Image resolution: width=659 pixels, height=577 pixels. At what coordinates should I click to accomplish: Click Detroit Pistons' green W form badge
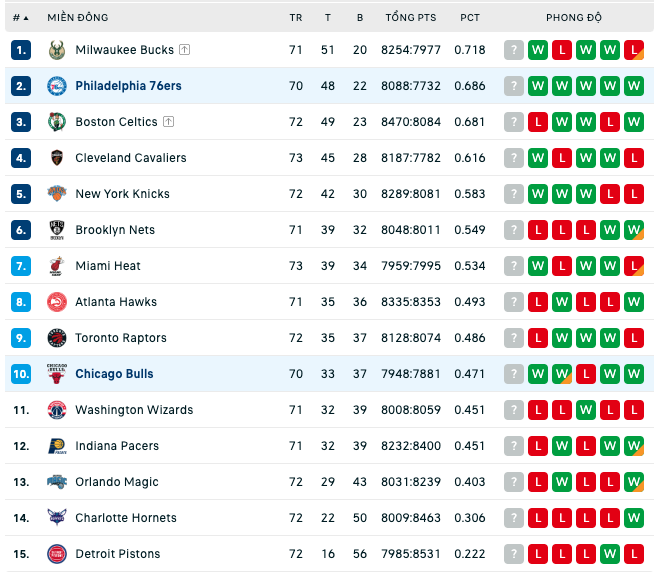pyautogui.click(x=610, y=554)
